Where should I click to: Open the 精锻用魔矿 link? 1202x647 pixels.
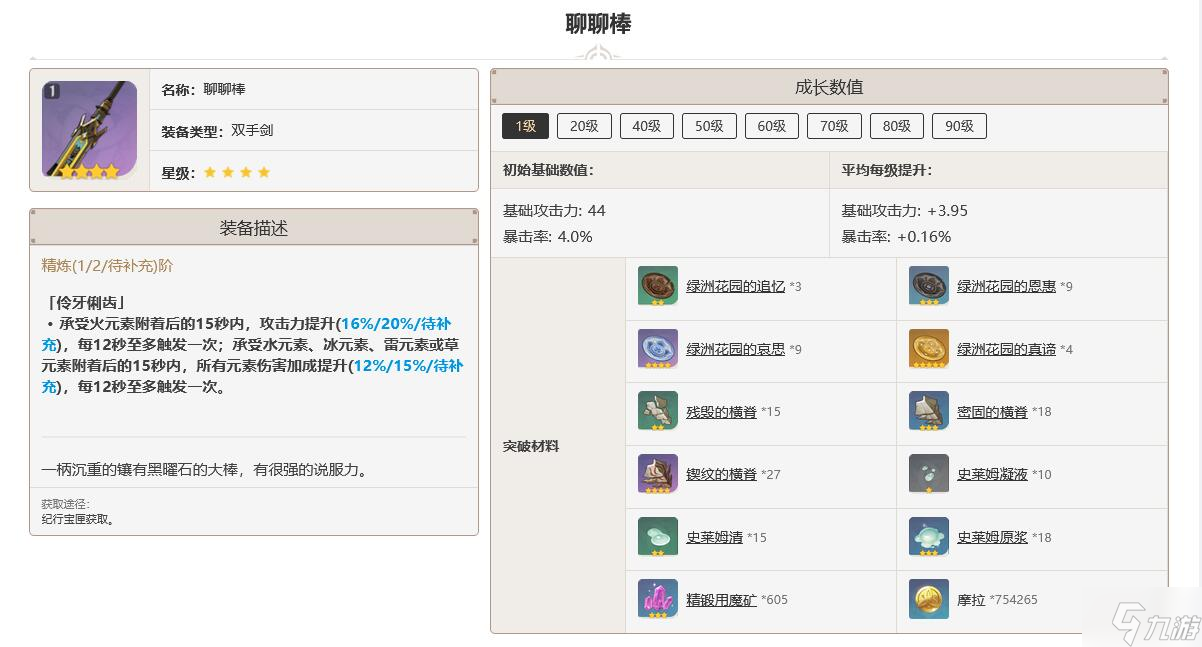721,600
